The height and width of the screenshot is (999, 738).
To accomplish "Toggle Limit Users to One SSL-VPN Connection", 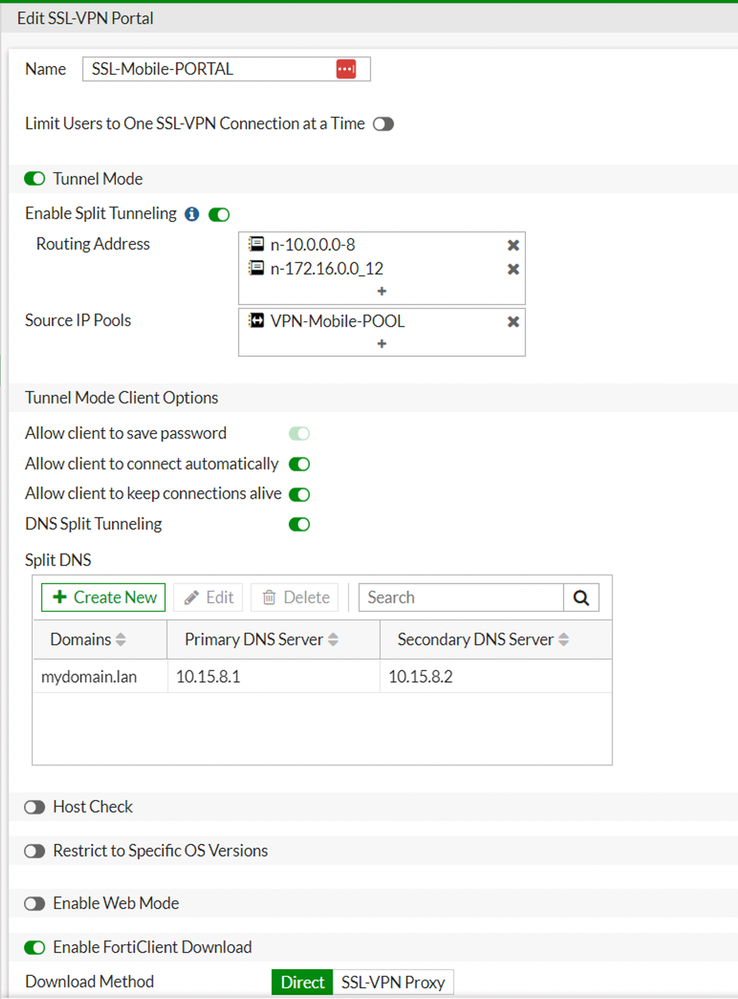I will click(x=383, y=124).
